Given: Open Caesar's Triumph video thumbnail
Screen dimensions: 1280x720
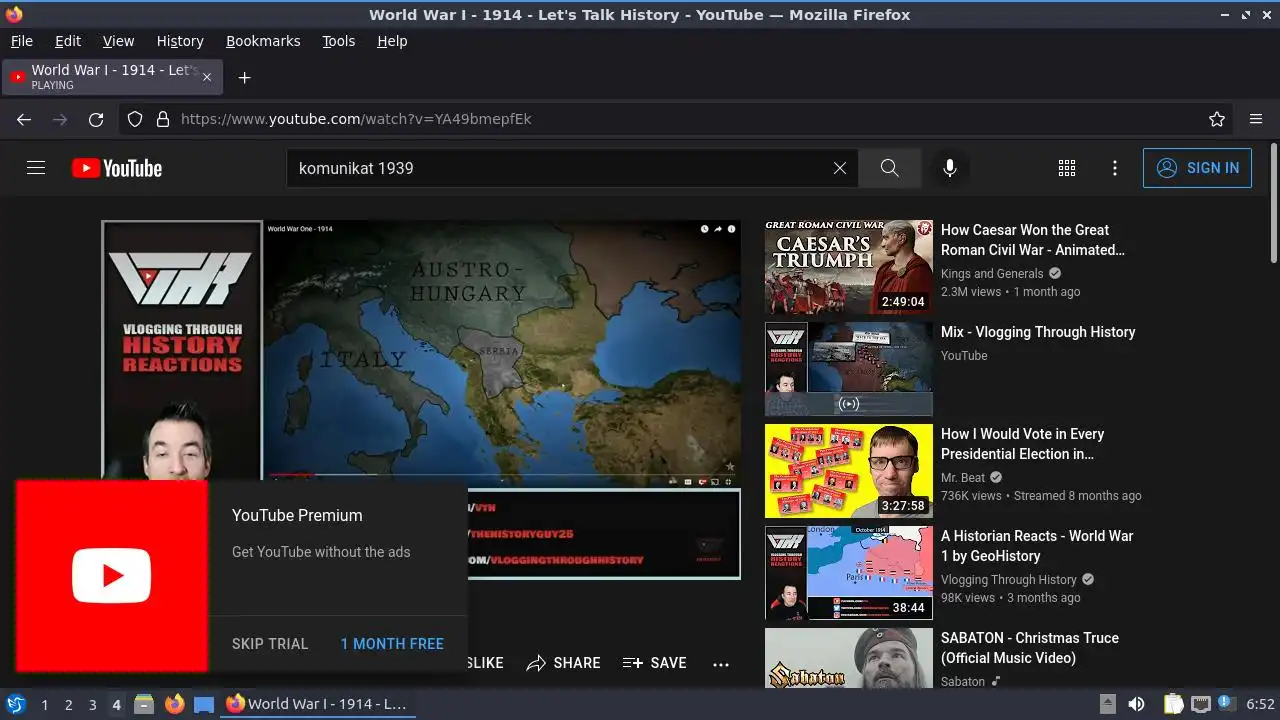Looking at the screenshot, I should (849, 268).
